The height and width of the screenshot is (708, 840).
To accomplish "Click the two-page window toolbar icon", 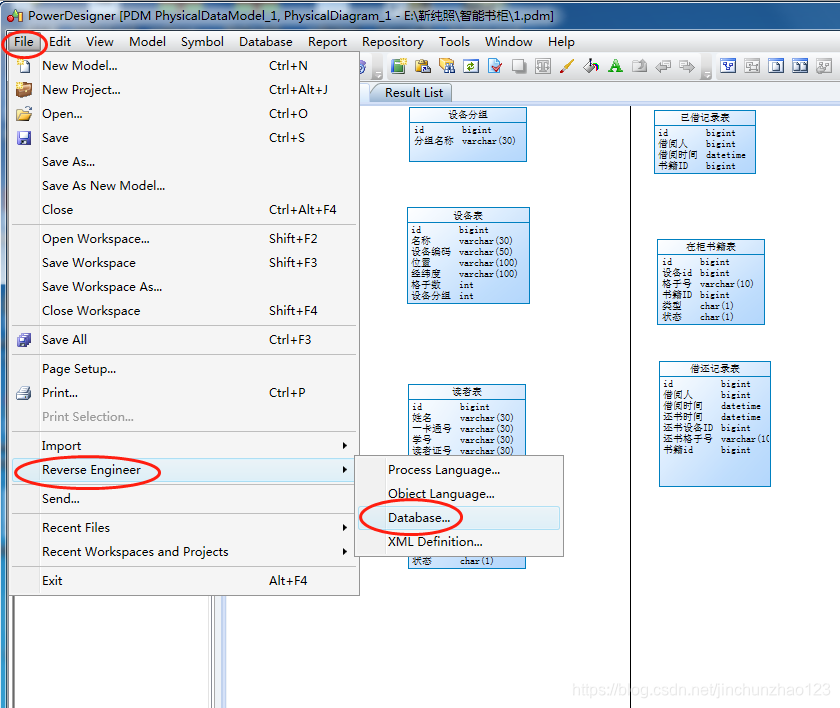I will (800, 66).
